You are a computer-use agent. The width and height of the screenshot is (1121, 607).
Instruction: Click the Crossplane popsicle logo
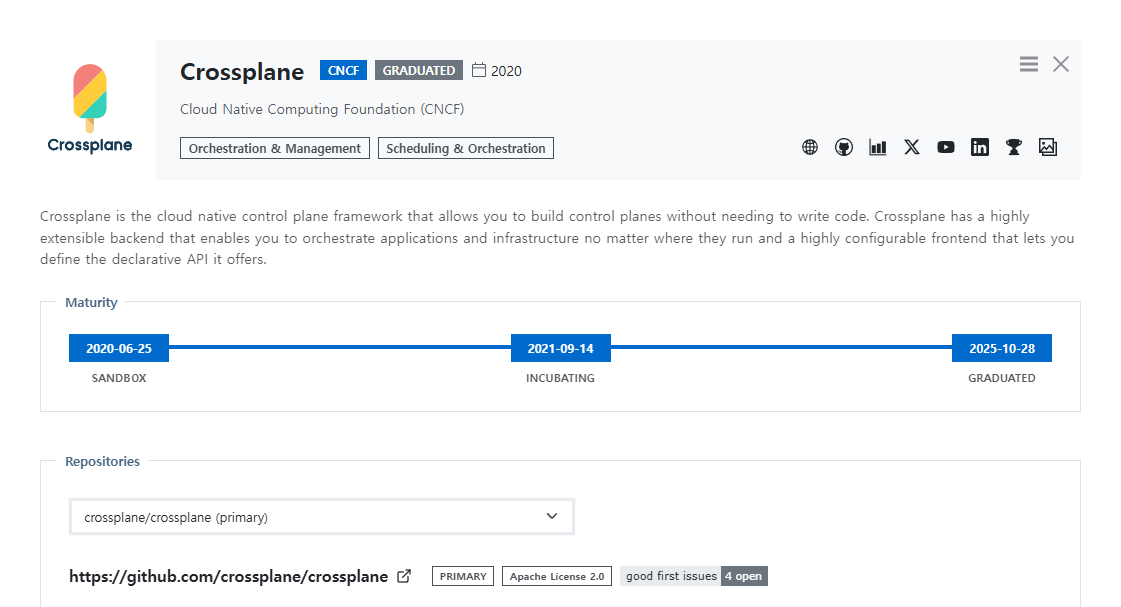tap(90, 108)
